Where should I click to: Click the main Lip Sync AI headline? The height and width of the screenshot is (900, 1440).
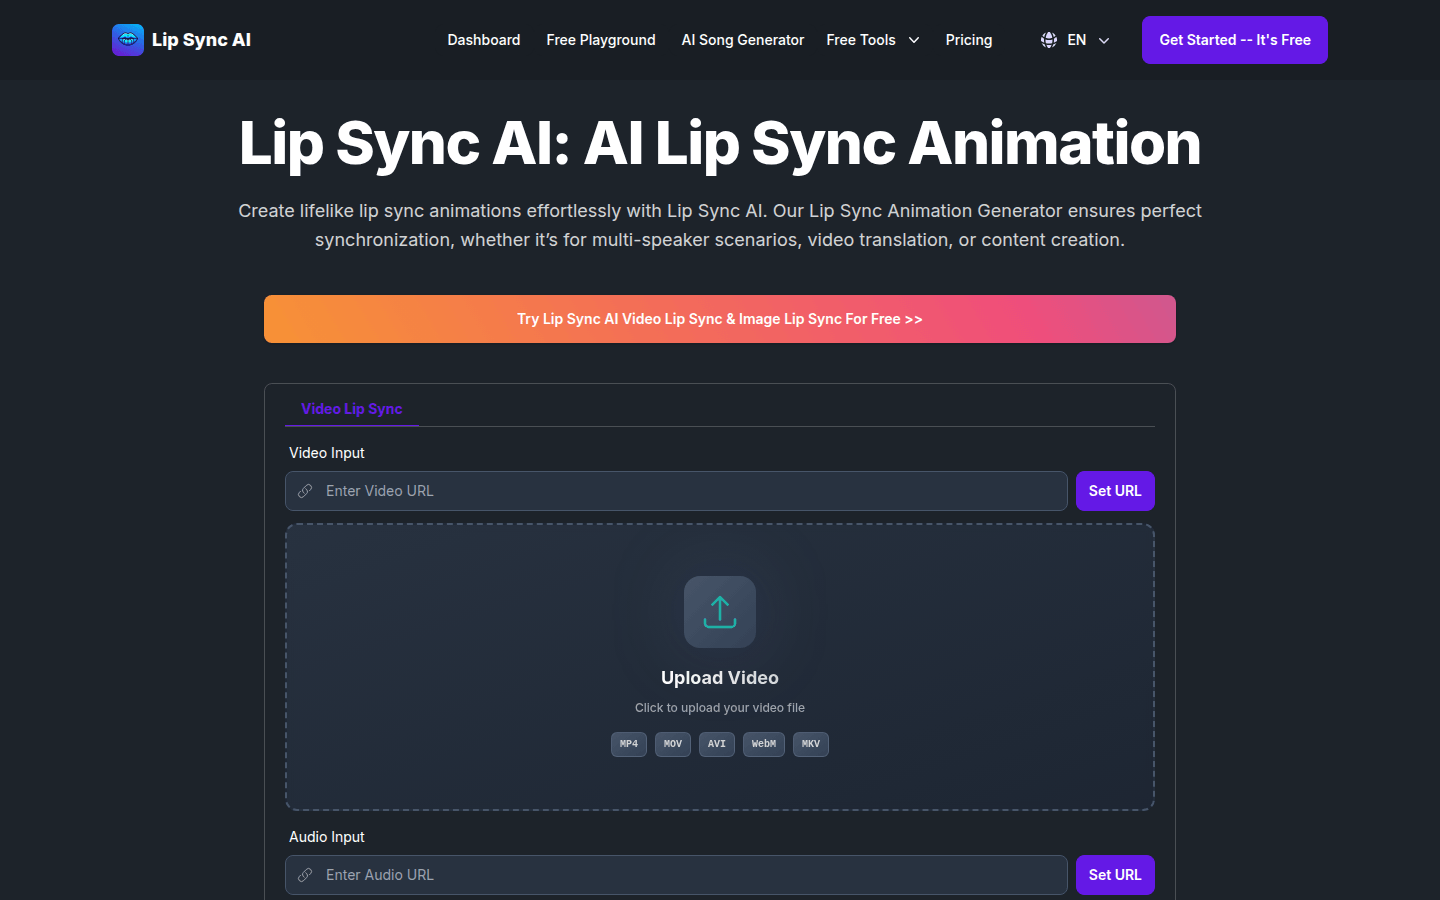(720, 143)
